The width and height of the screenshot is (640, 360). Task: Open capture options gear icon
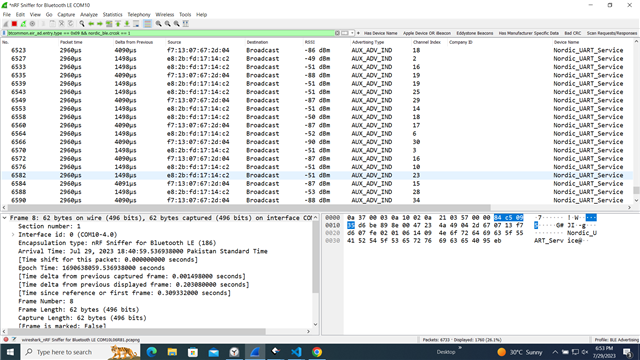[x=32, y=24]
